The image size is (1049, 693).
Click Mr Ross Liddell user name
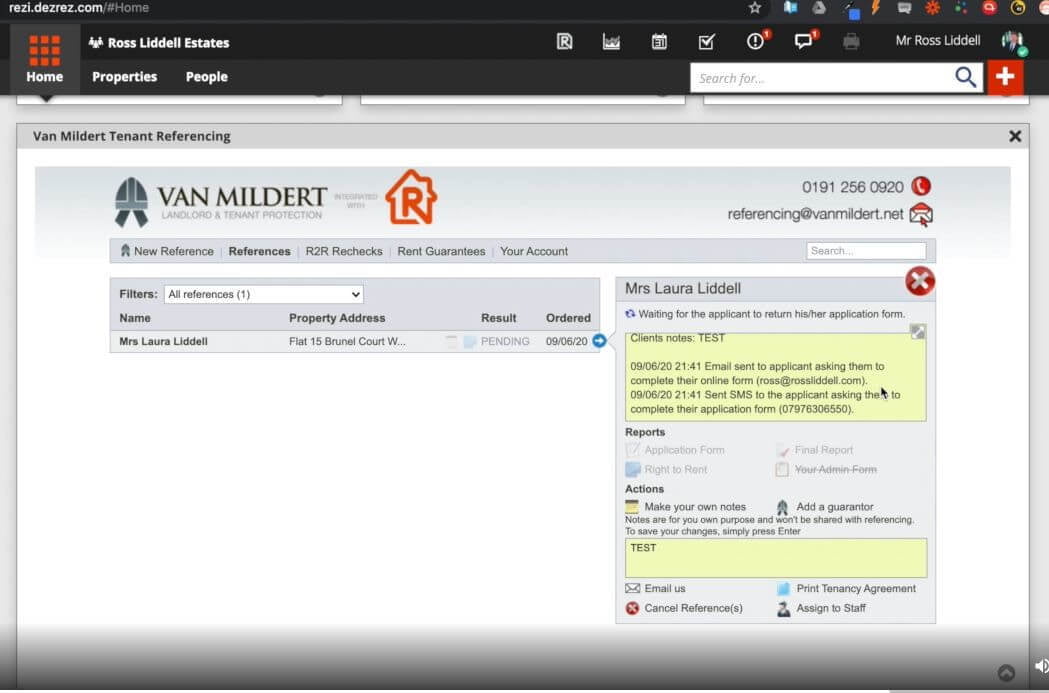[937, 40]
